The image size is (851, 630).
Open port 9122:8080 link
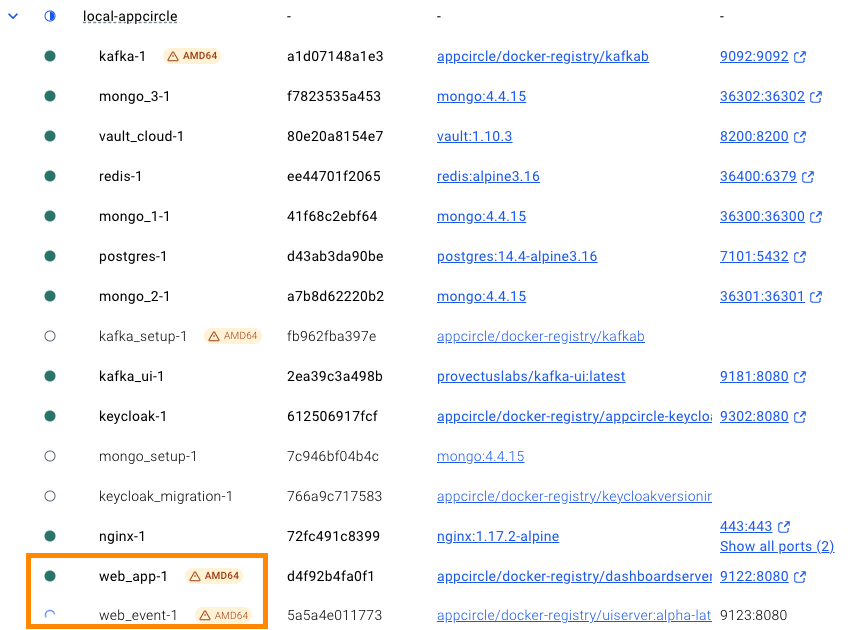[x=754, y=576]
